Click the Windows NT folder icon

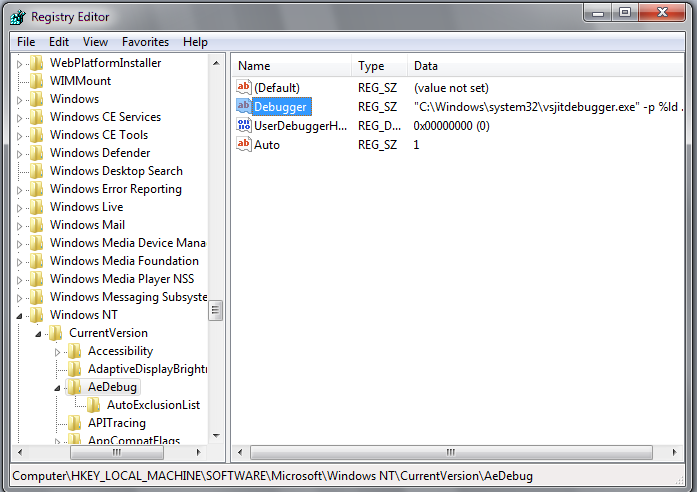(36, 315)
